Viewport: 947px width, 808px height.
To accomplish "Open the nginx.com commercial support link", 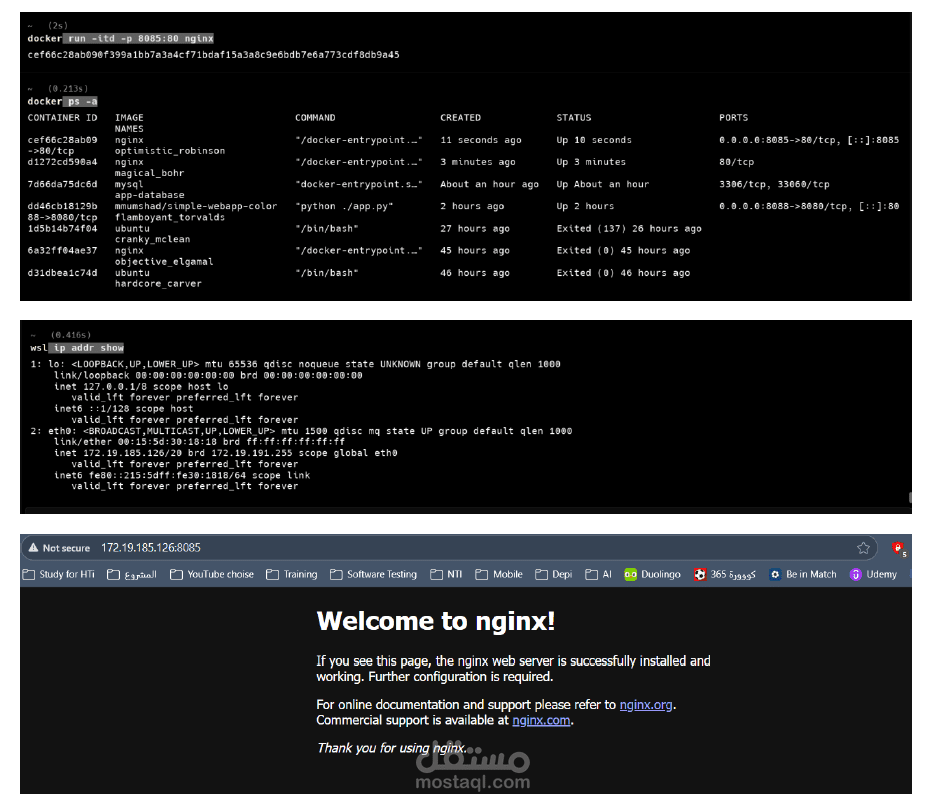I will 540,720.
